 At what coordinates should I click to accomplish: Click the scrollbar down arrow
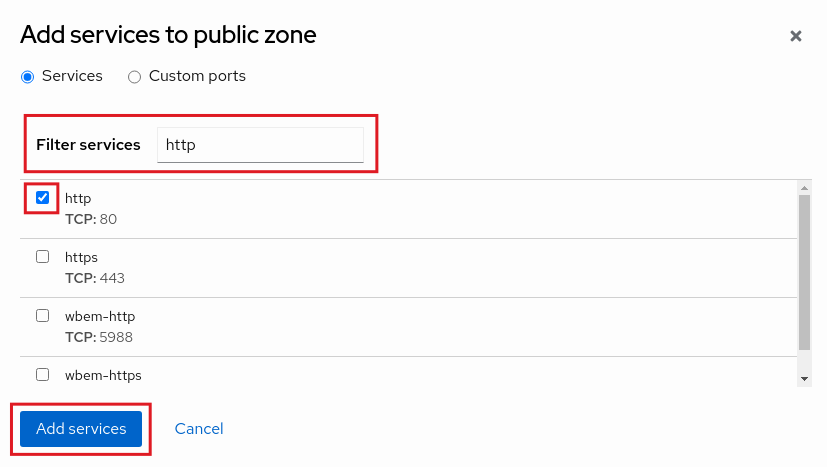[x=804, y=379]
